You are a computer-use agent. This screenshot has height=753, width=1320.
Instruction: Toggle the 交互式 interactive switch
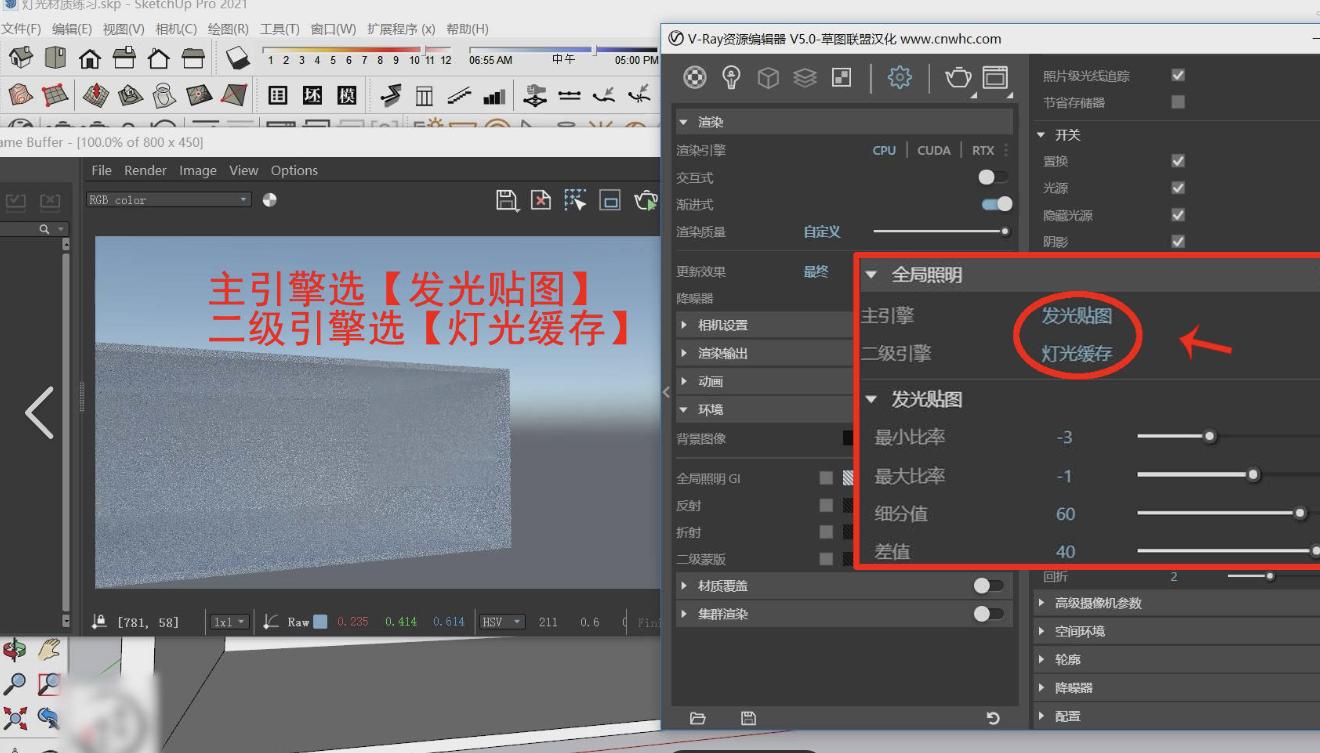(992, 177)
